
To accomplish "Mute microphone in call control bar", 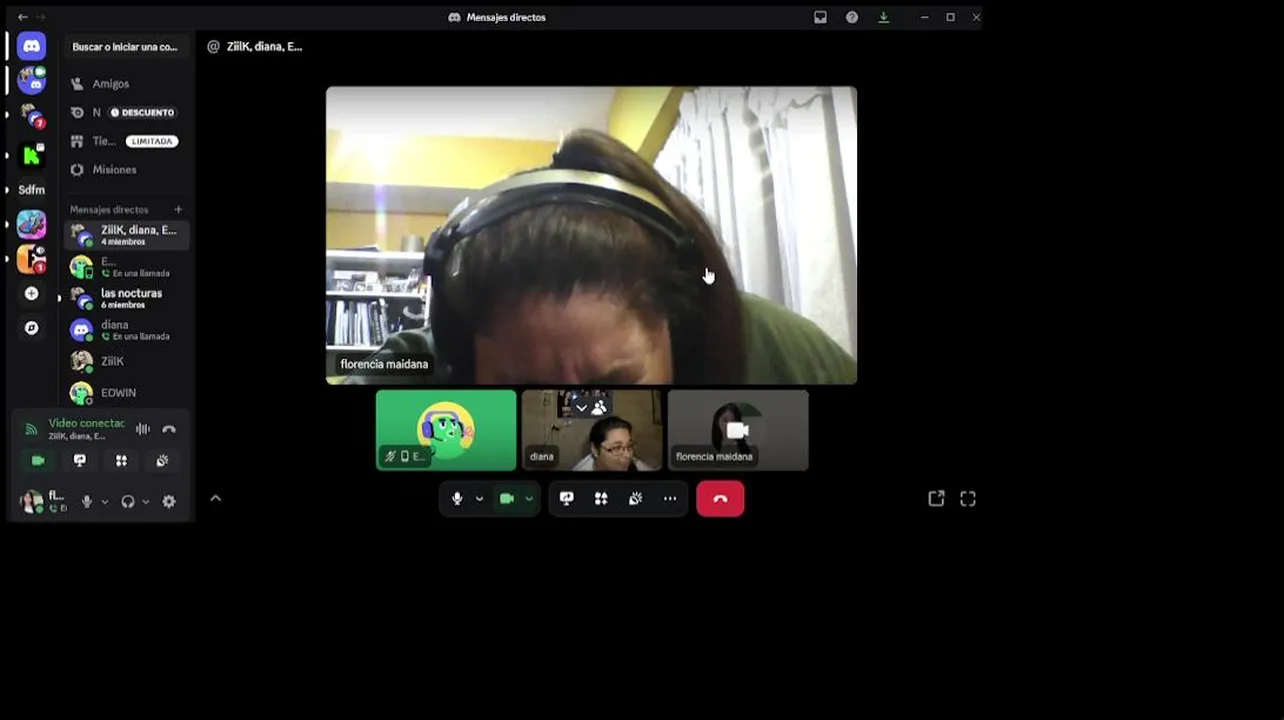I will coord(457,498).
